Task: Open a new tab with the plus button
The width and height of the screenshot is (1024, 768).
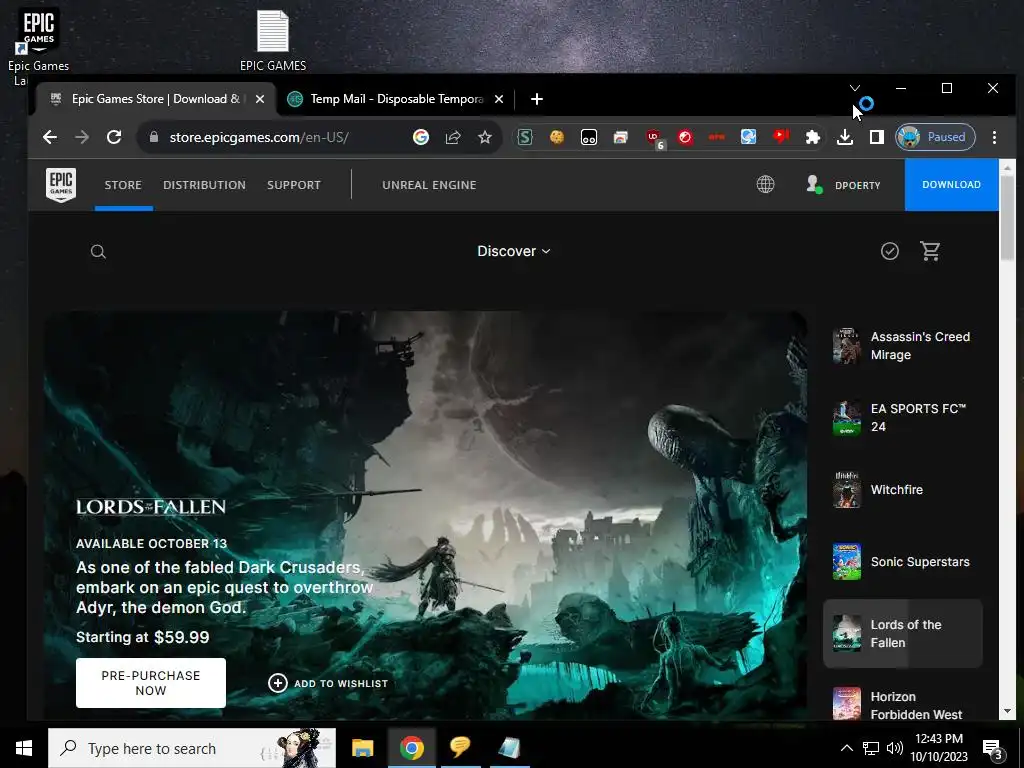Action: pos(537,99)
